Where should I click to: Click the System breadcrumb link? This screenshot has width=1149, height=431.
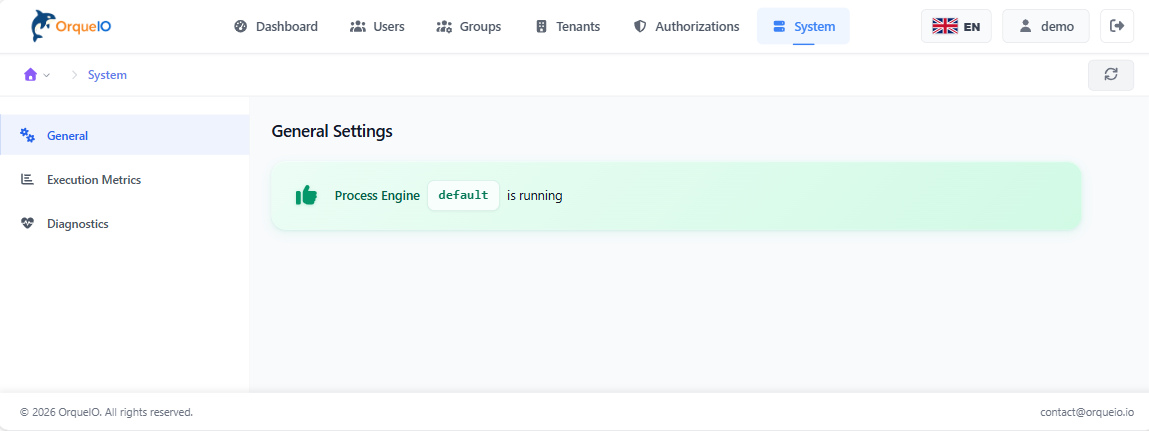[107, 75]
